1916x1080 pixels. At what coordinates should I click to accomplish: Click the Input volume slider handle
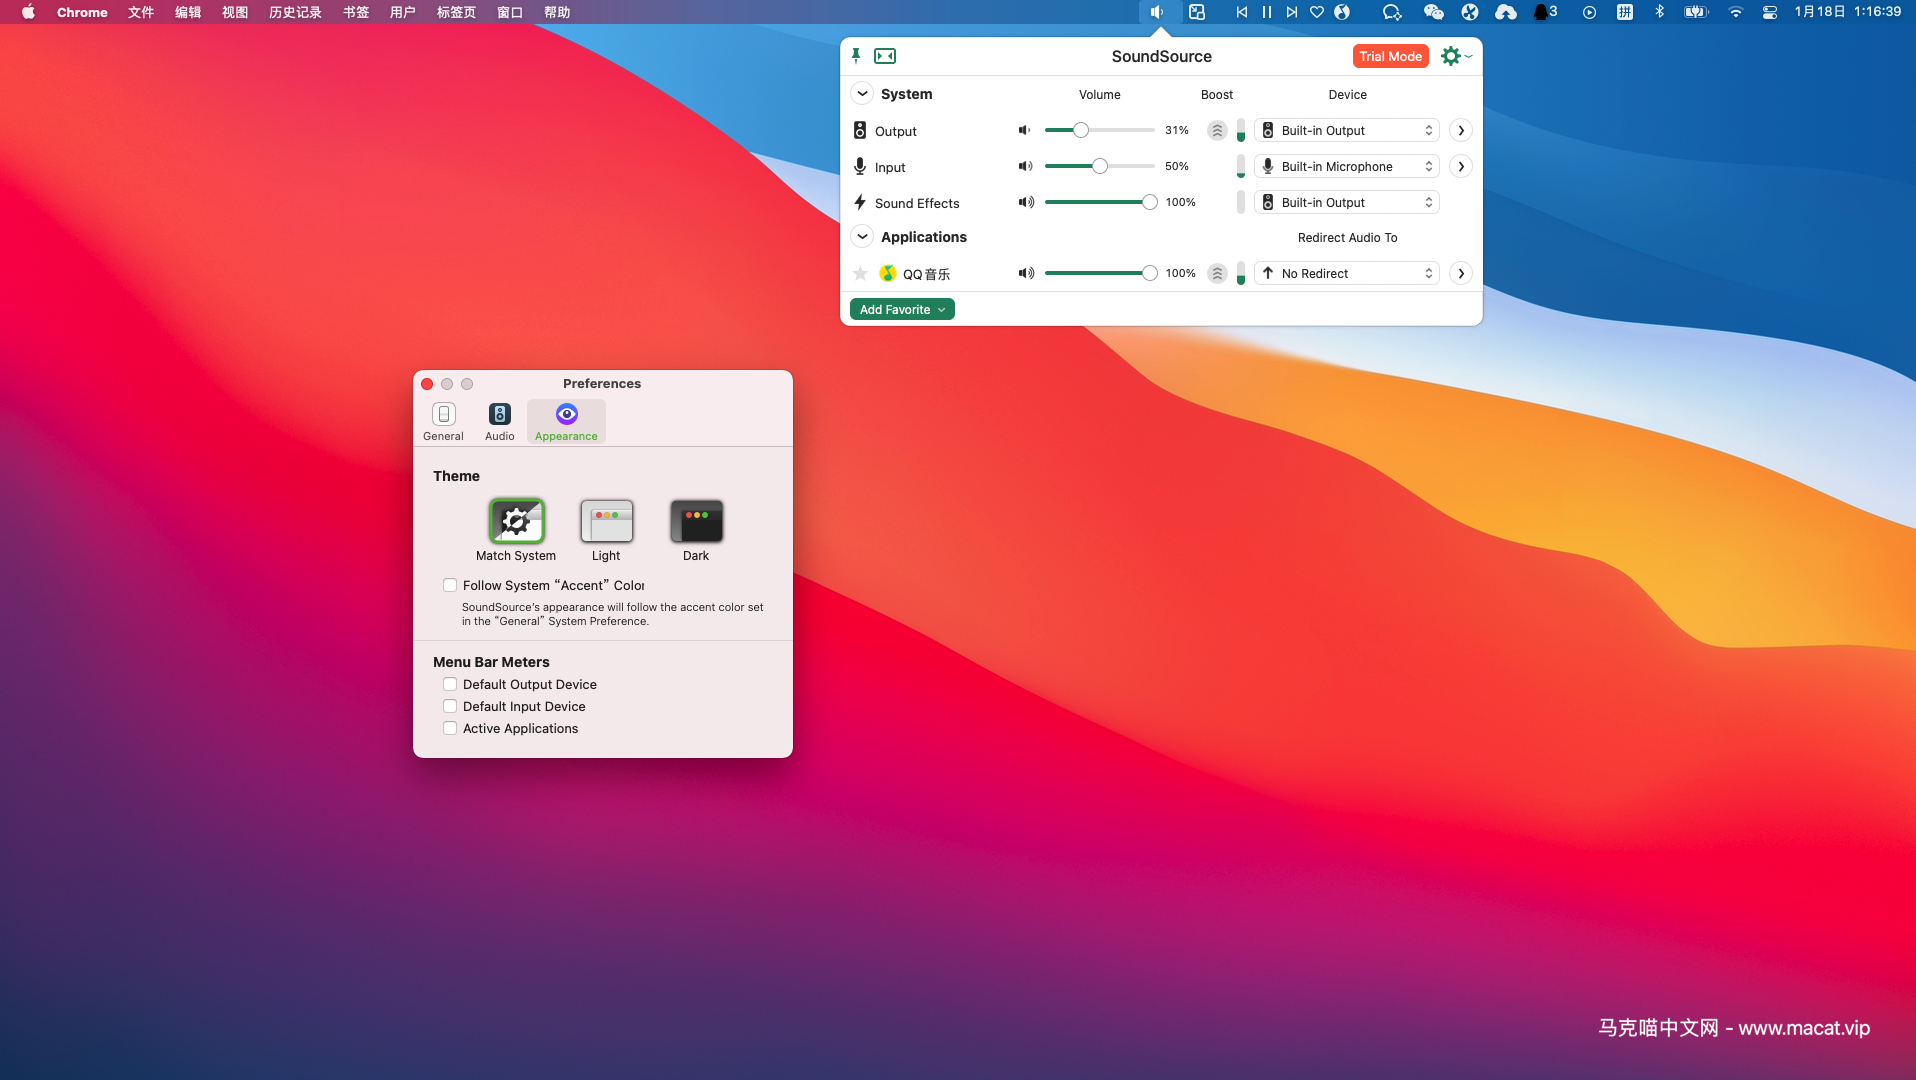coord(1100,166)
